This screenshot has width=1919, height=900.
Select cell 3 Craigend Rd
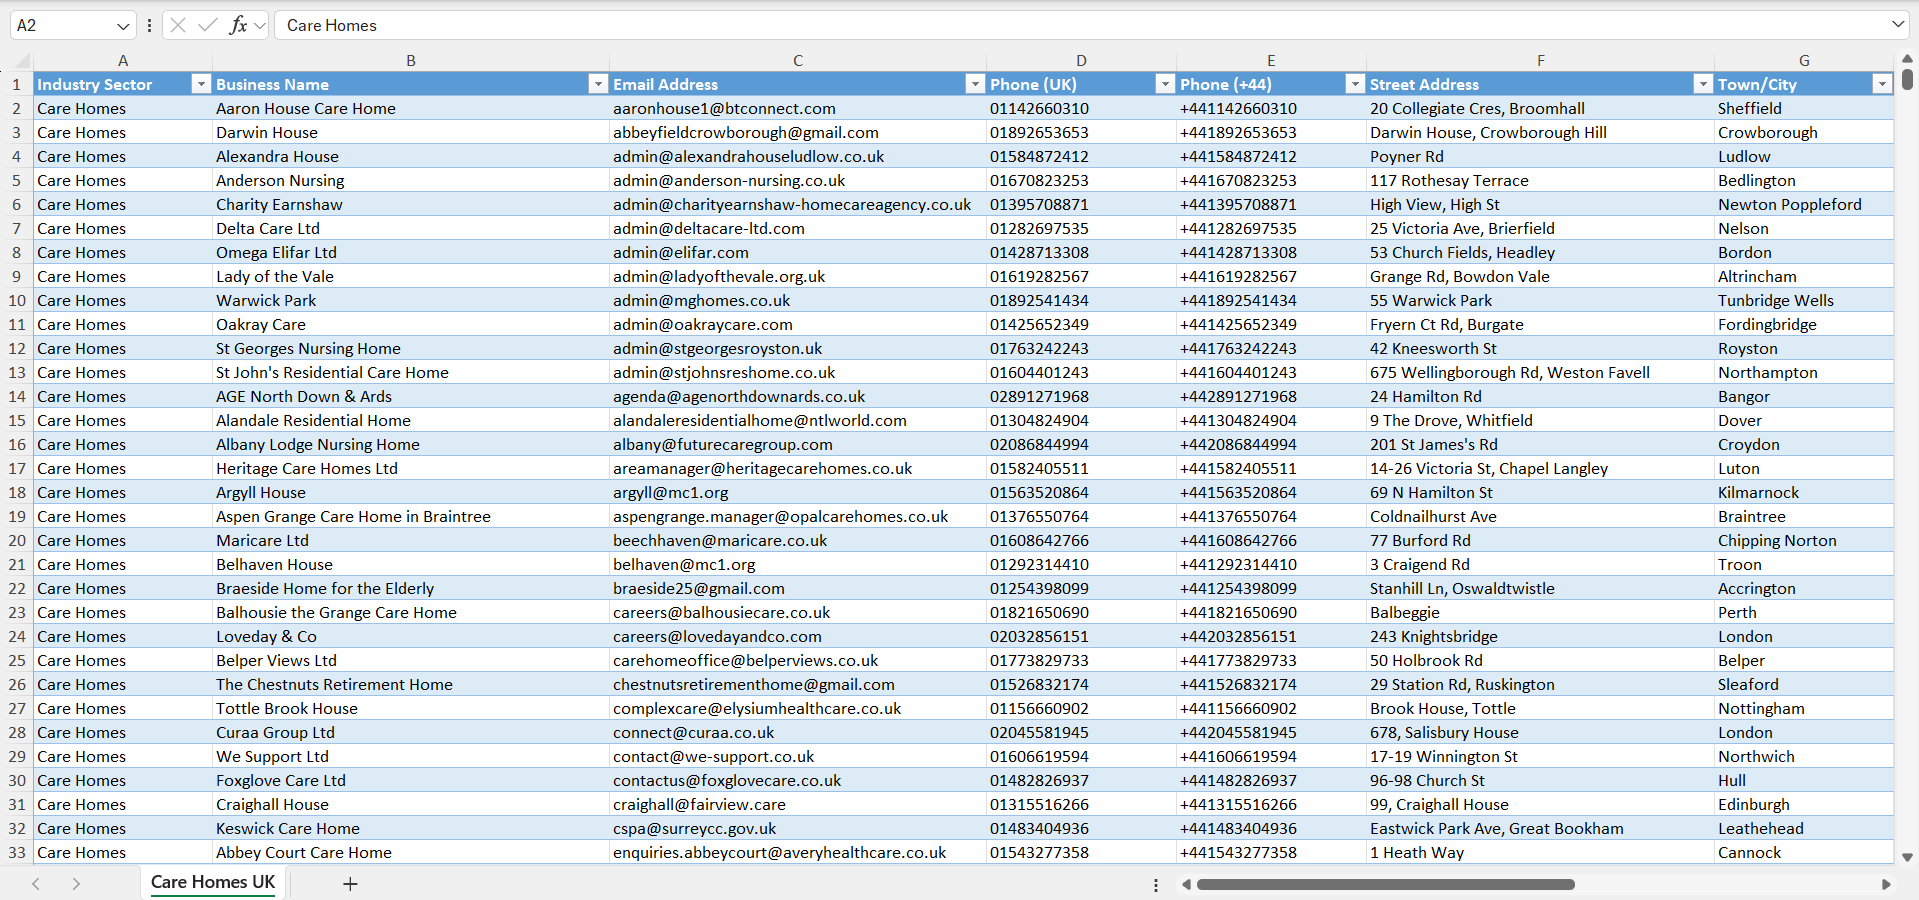[1541, 565]
